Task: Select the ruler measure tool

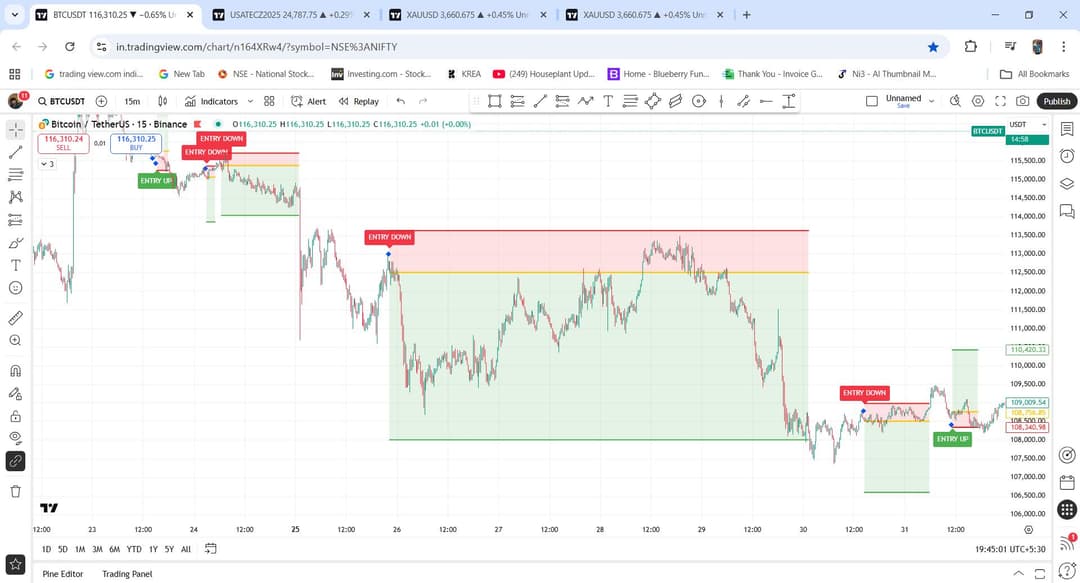Action: 15,318
